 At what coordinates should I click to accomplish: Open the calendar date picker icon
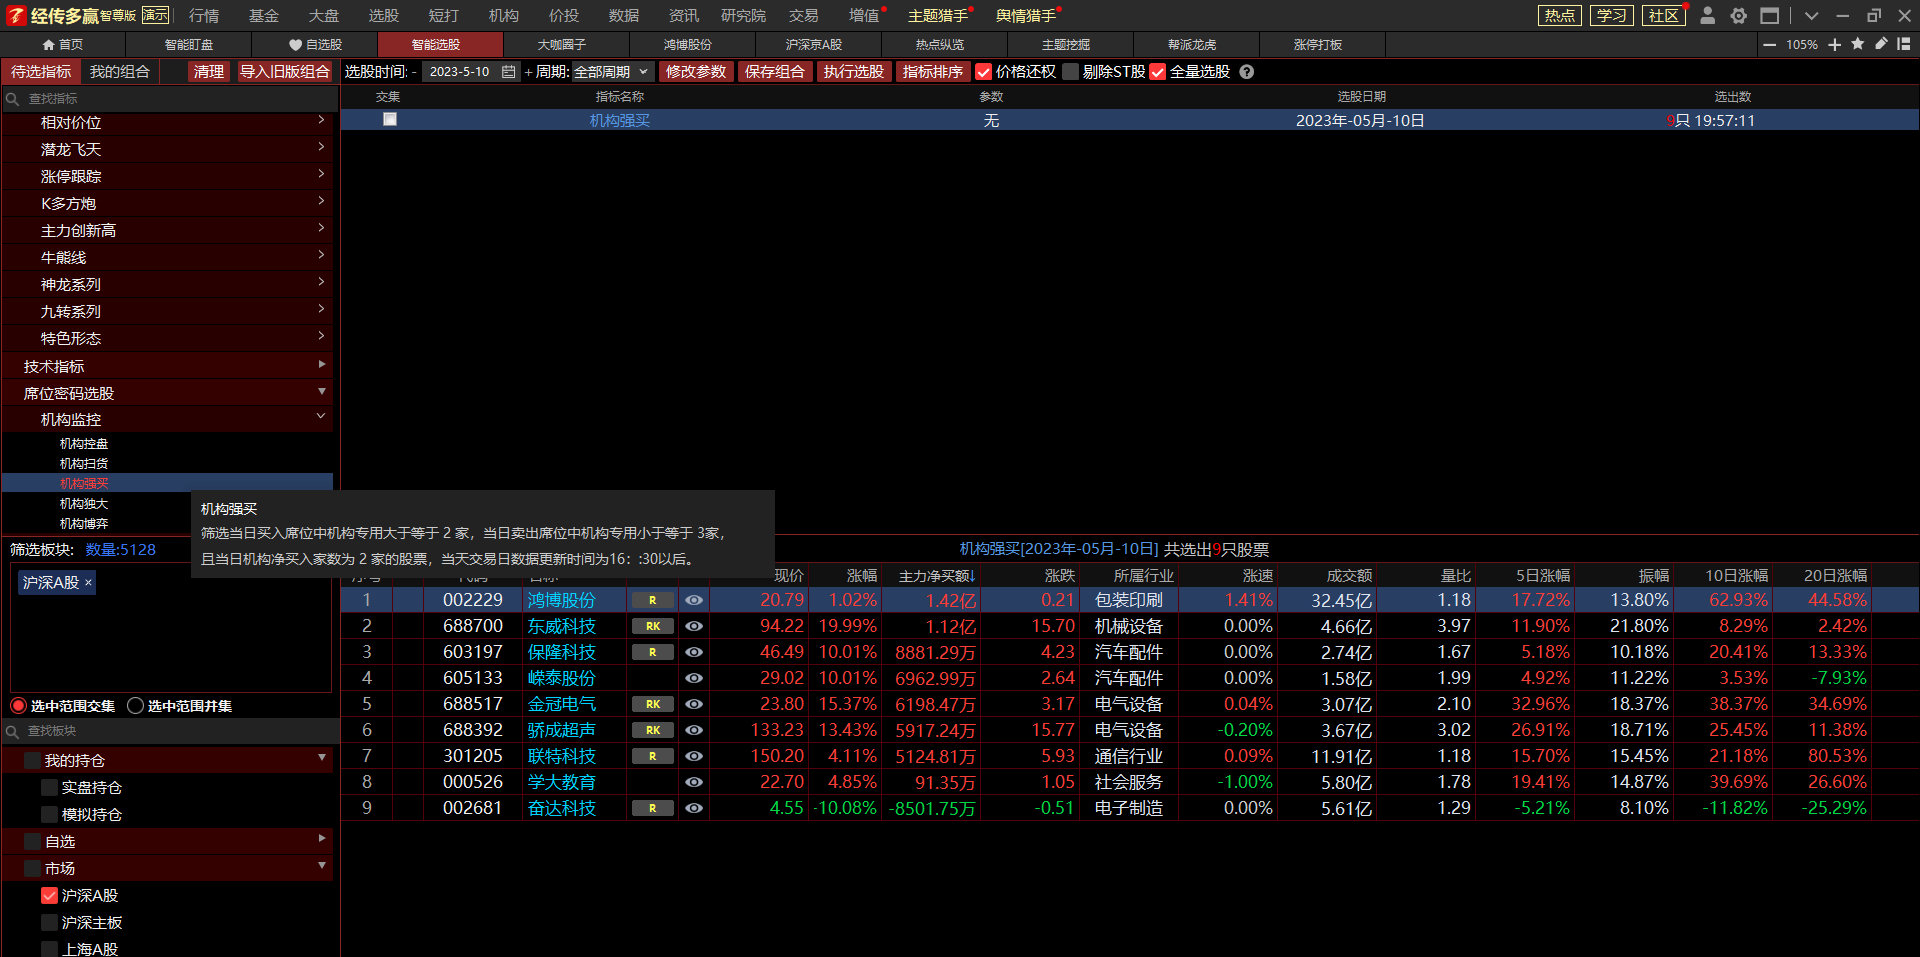pyautogui.click(x=509, y=72)
